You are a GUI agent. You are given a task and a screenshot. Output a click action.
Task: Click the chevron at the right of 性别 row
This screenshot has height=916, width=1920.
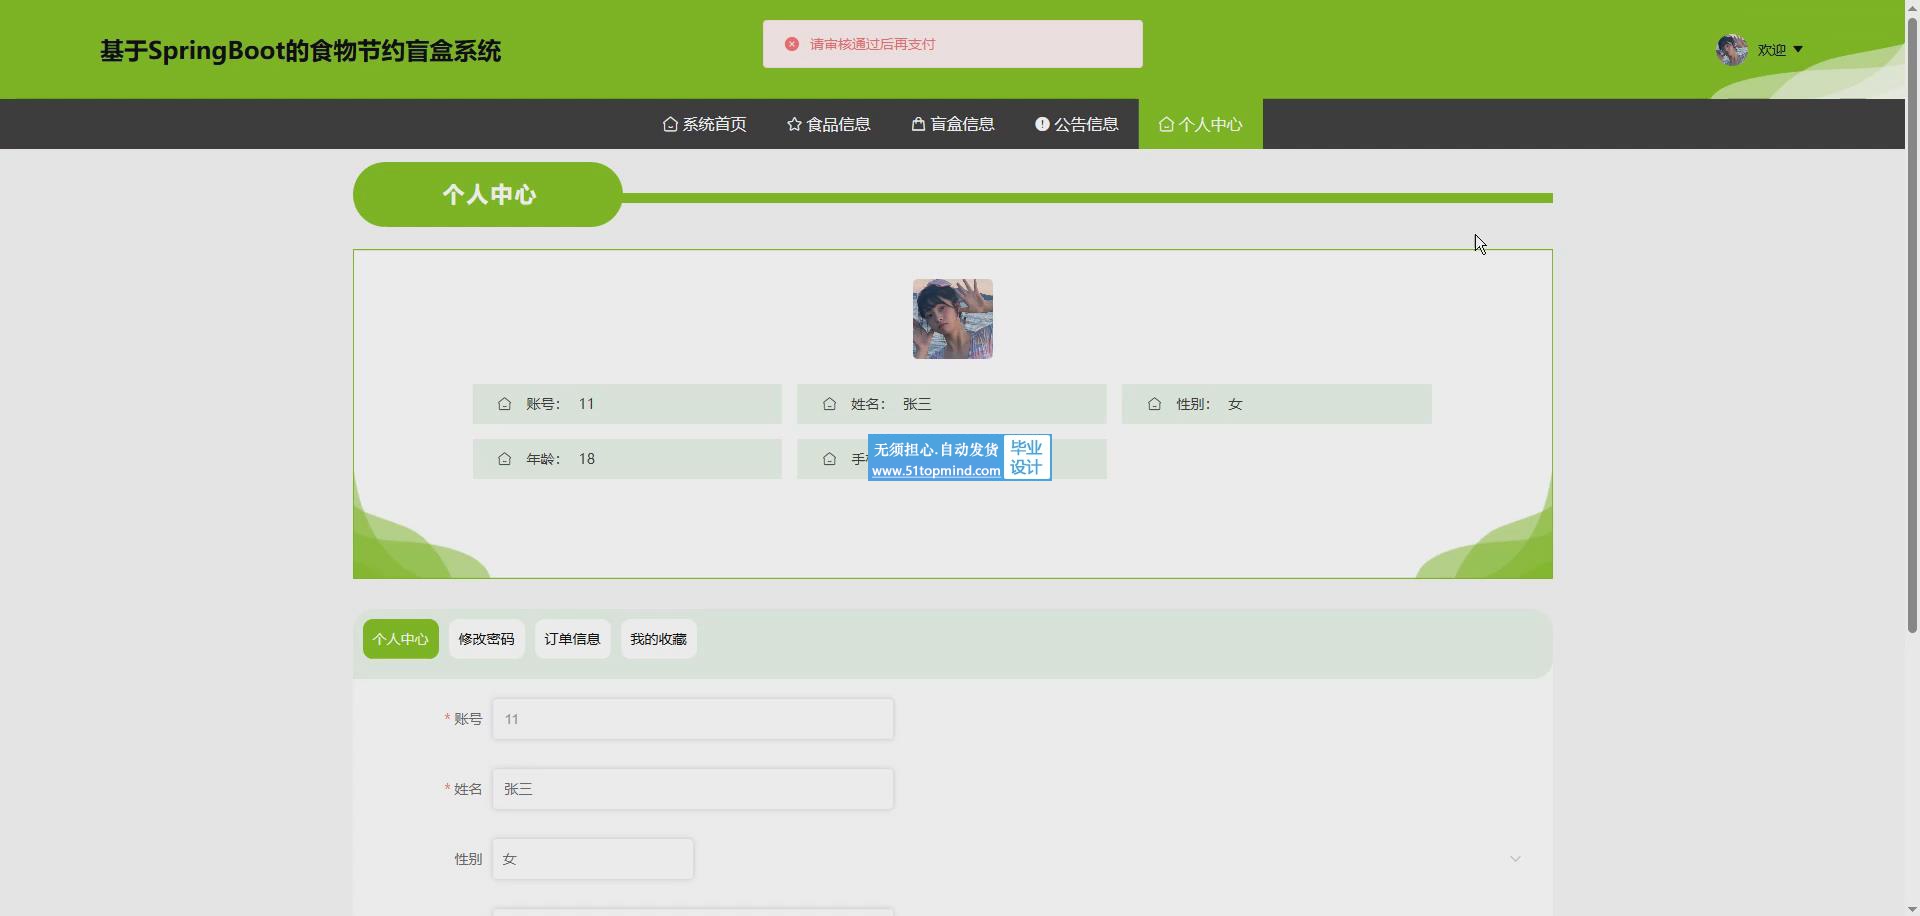(x=1515, y=859)
